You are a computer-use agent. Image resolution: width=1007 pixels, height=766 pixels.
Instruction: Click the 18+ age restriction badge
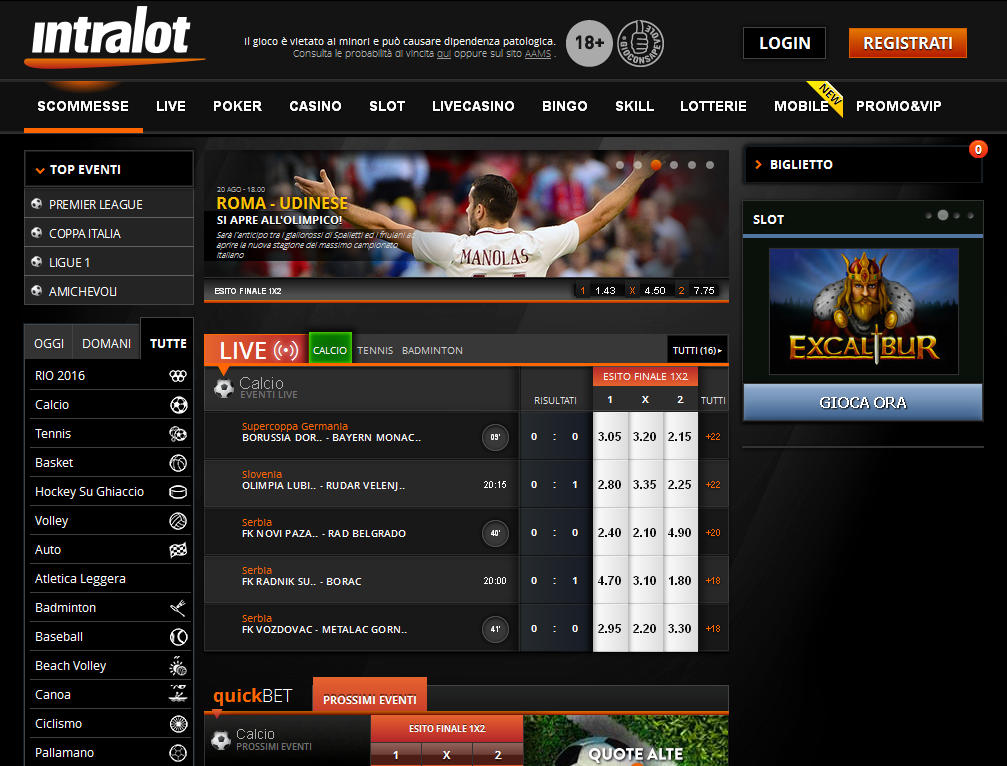point(589,44)
